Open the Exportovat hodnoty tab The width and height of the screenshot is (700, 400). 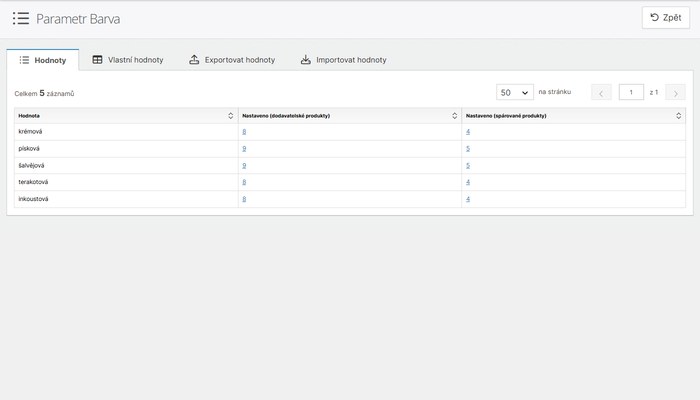(232, 60)
